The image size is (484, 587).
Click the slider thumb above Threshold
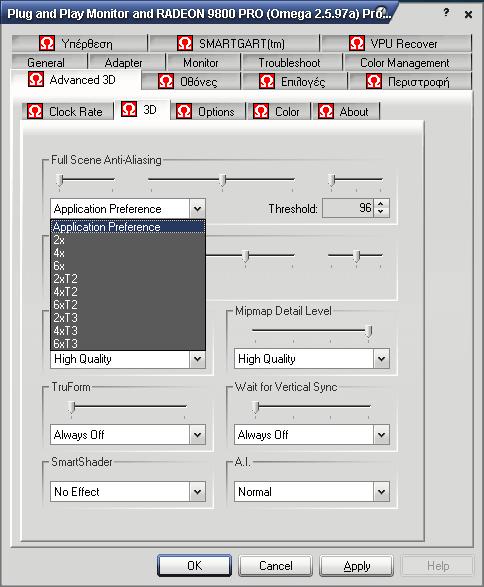pyautogui.click(x=331, y=180)
